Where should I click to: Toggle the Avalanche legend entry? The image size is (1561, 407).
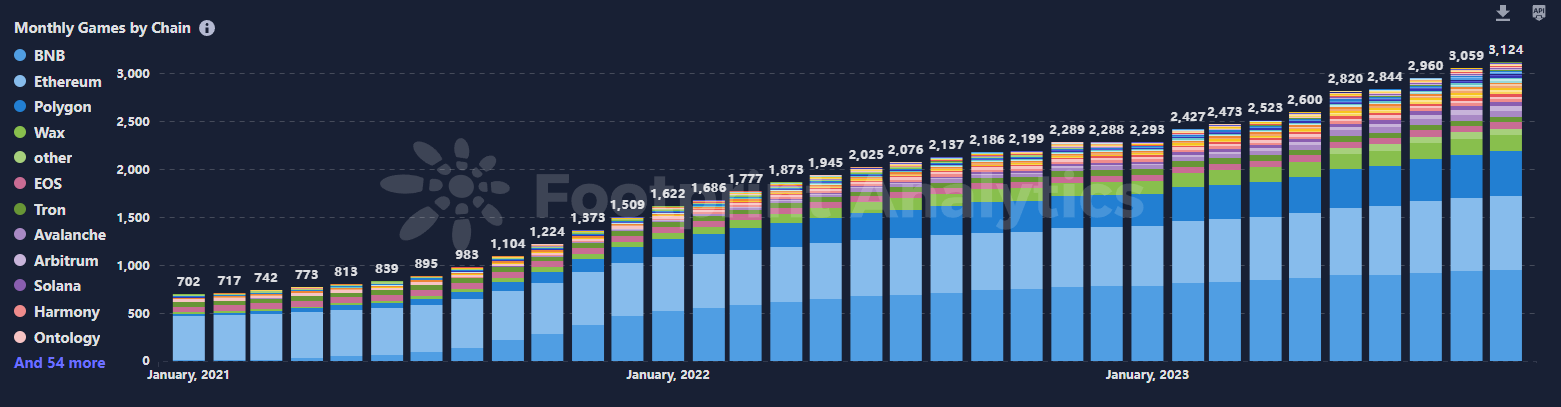point(69,235)
